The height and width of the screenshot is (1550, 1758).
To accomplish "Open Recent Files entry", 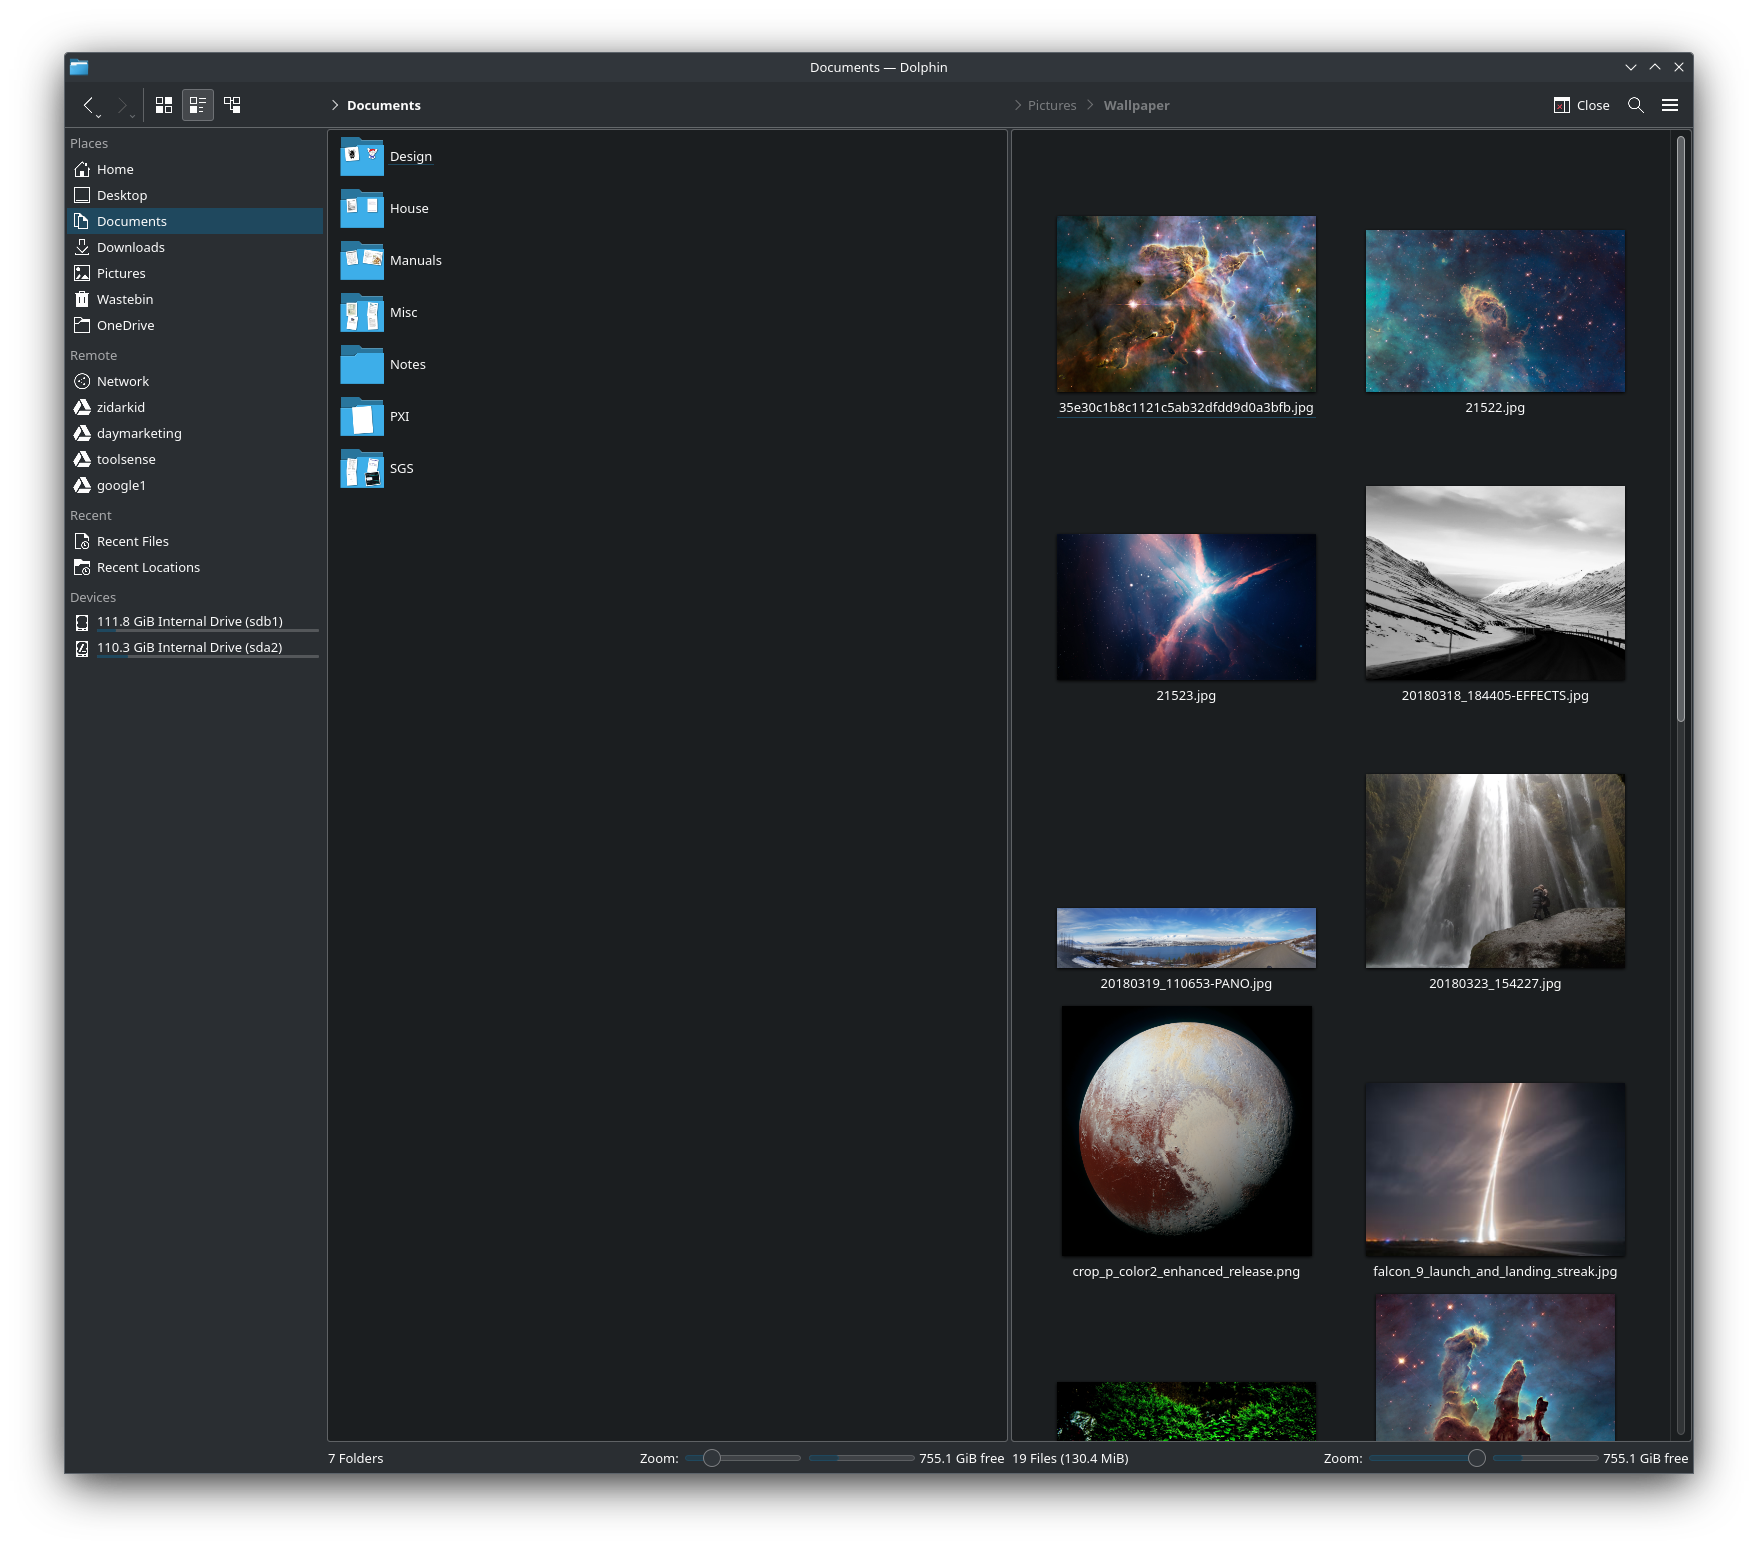I will pyautogui.click(x=133, y=541).
